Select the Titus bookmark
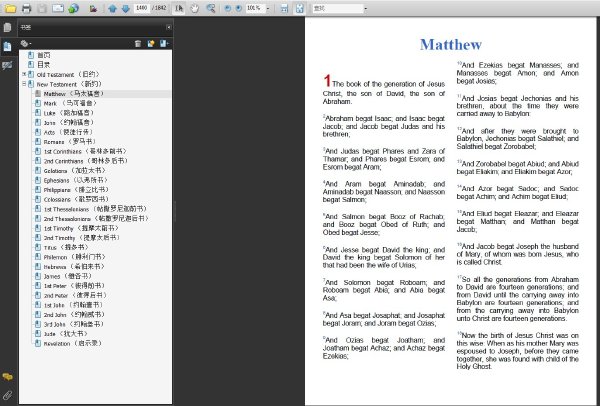This screenshot has height=406, width=600. coord(67,247)
